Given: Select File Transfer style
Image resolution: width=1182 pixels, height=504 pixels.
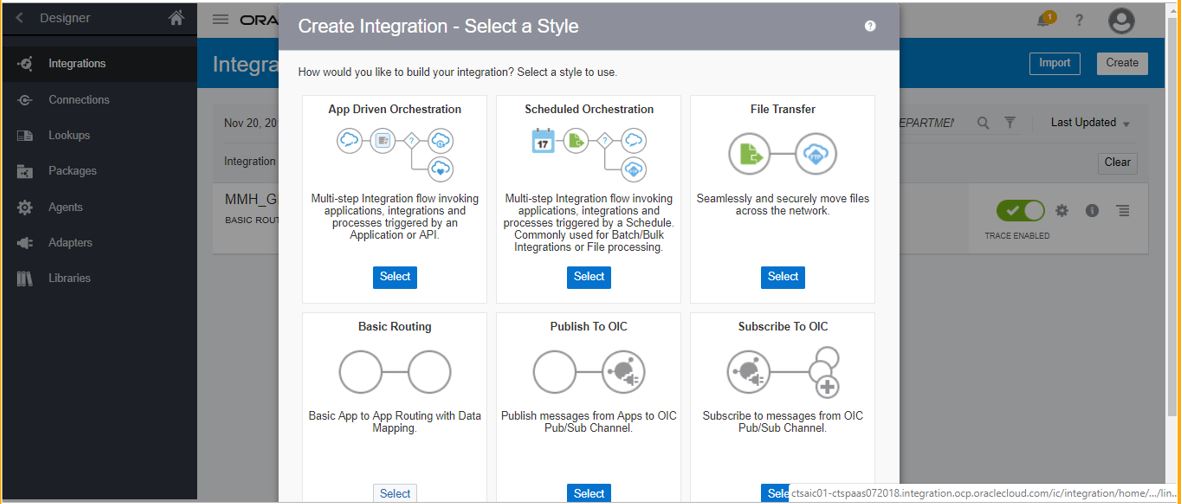Looking at the screenshot, I should (x=782, y=277).
